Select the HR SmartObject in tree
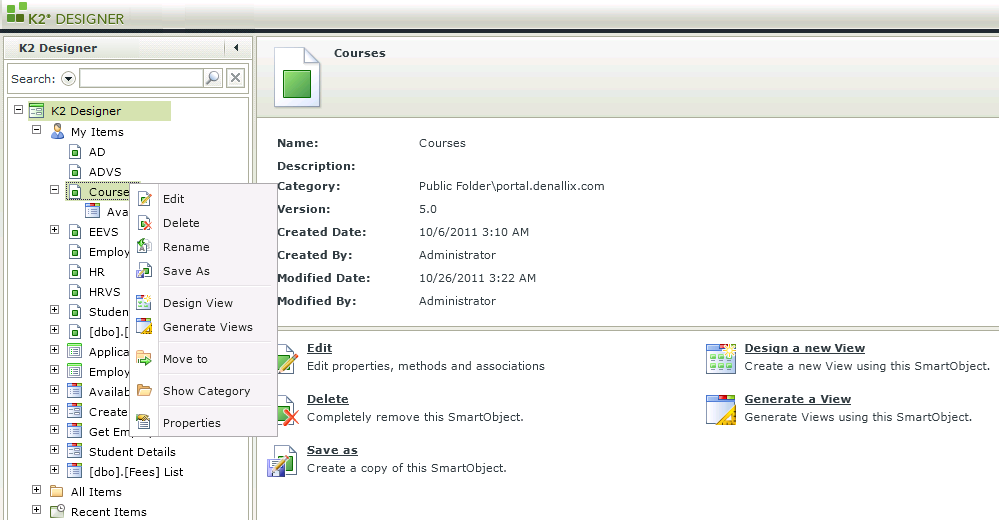The image size is (999, 520). tap(96, 272)
